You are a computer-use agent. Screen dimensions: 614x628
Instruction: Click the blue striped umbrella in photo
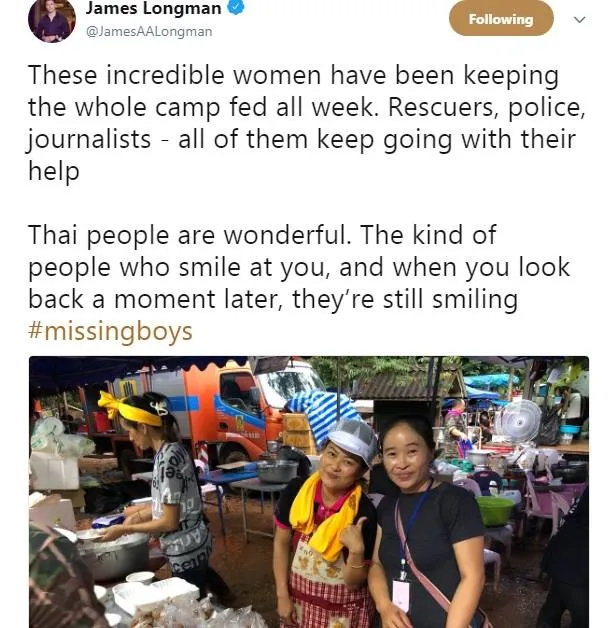(324, 415)
